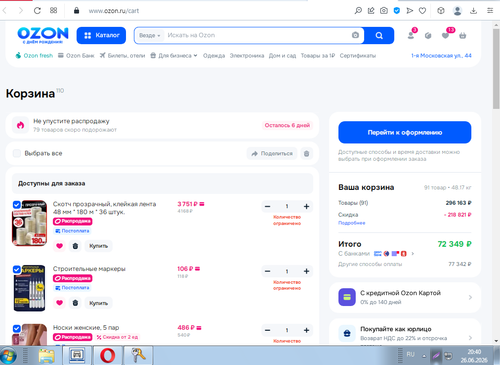Open the Каталог menu
Screen dimensions: 500x365
(x=101, y=35)
